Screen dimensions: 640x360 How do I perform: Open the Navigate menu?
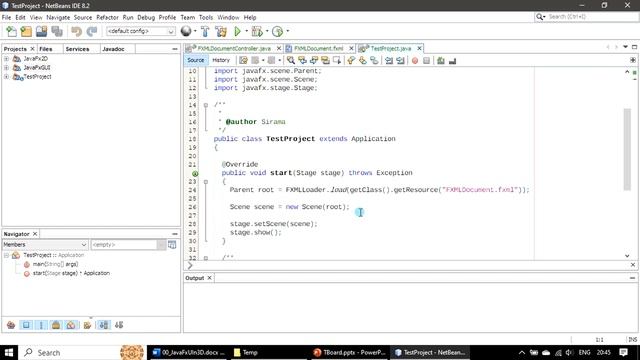[x=58, y=18]
